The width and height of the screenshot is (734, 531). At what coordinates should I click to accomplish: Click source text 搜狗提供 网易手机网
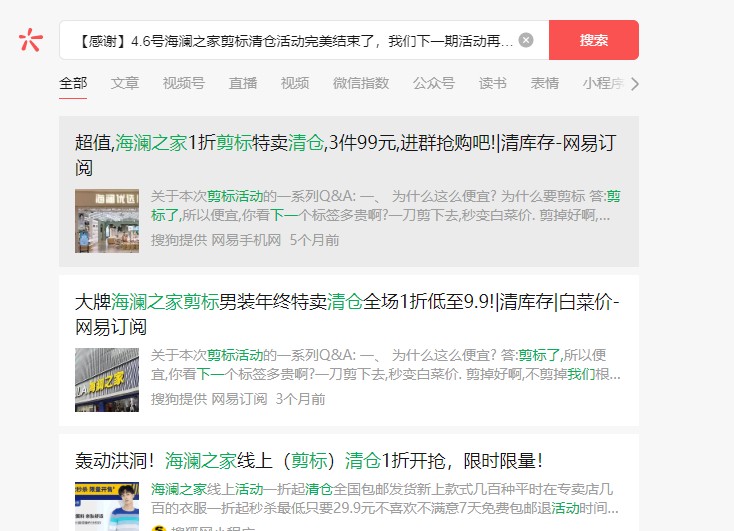click(x=215, y=240)
